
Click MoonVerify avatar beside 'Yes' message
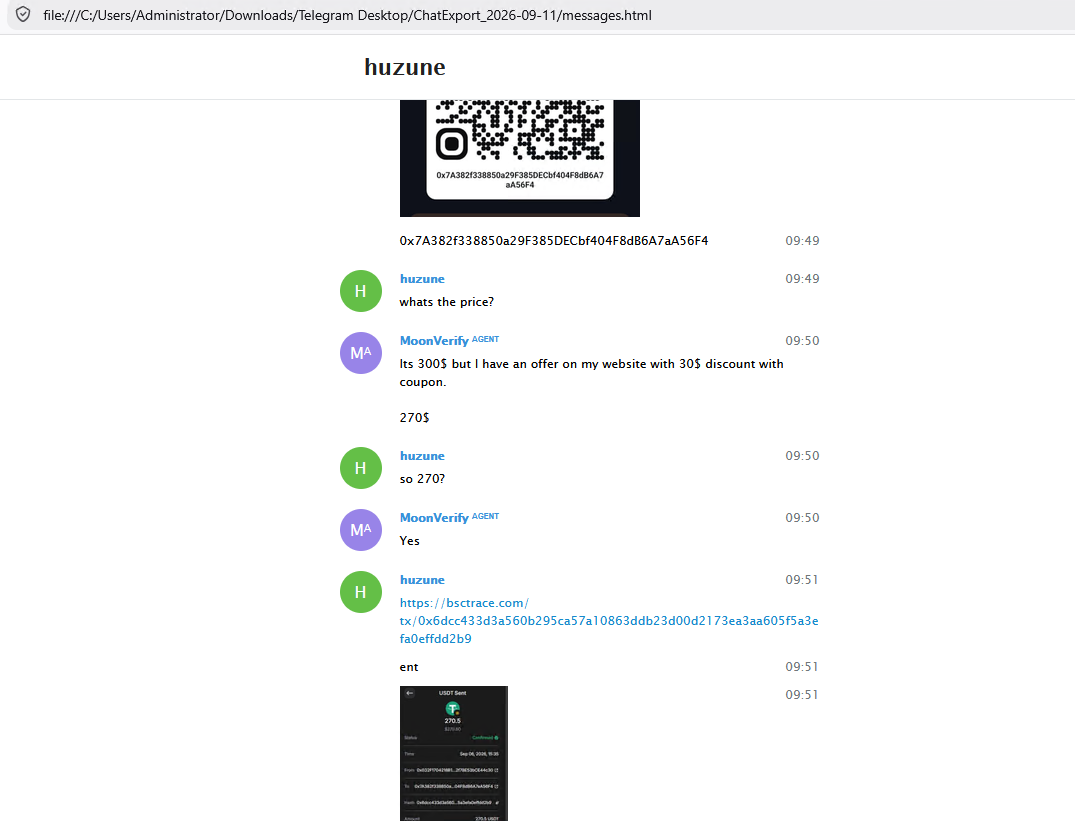(x=361, y=530)
